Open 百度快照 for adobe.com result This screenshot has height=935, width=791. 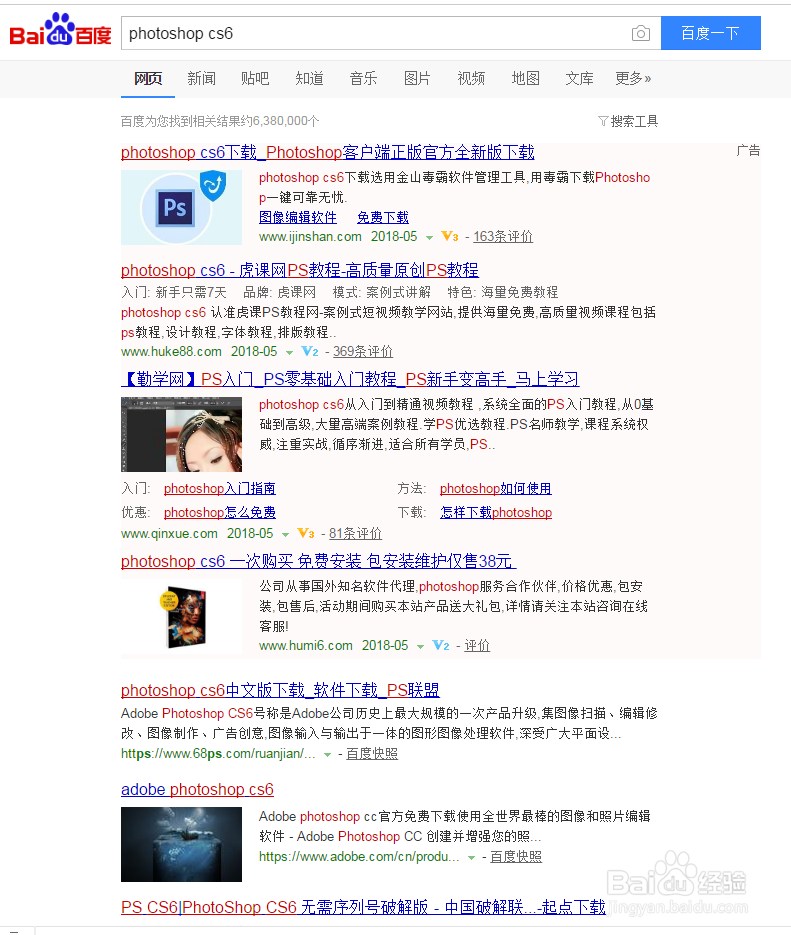pos(516,857)
